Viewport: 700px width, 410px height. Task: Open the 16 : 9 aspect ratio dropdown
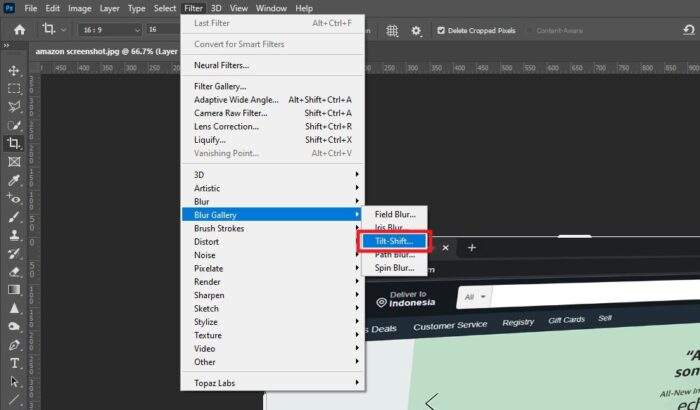(x=110, y=30)
